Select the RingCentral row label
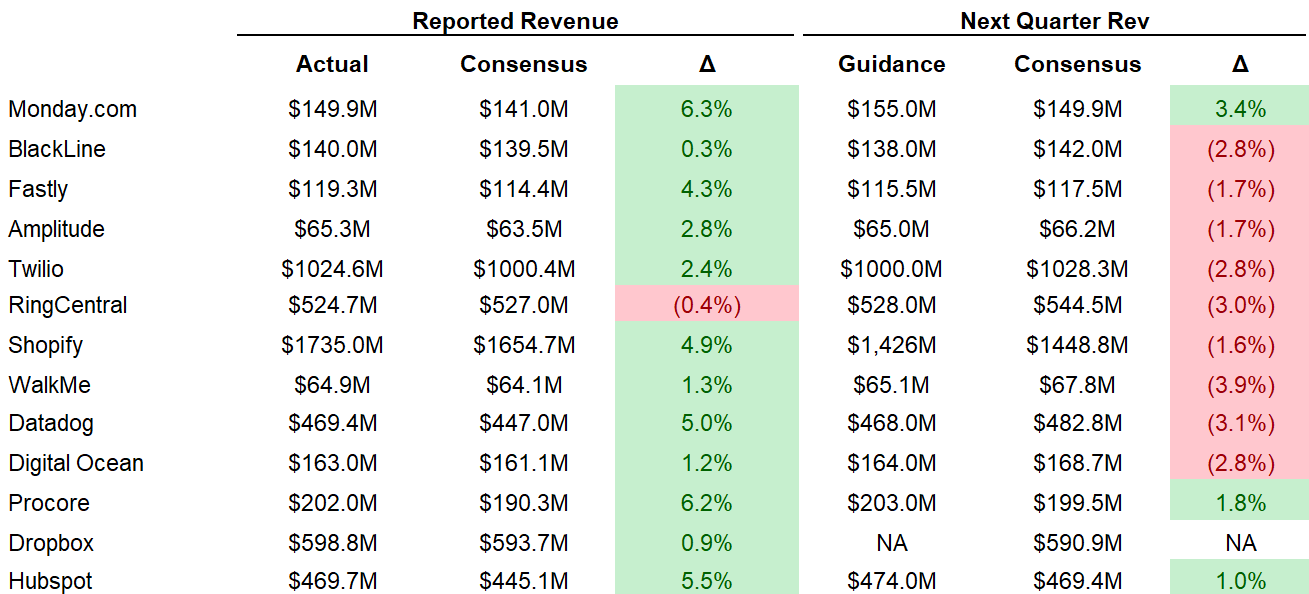This screenshot has width=1309, height=594. tap(68, 305)
